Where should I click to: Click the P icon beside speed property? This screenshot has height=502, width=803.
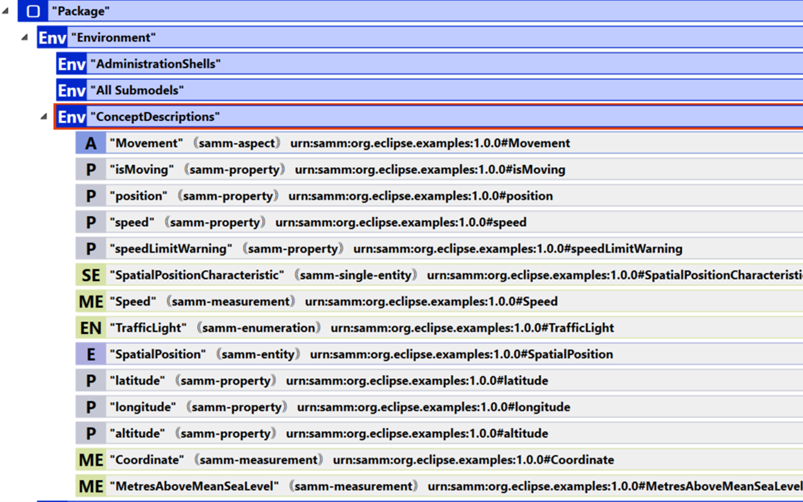(x=91, y=222)
